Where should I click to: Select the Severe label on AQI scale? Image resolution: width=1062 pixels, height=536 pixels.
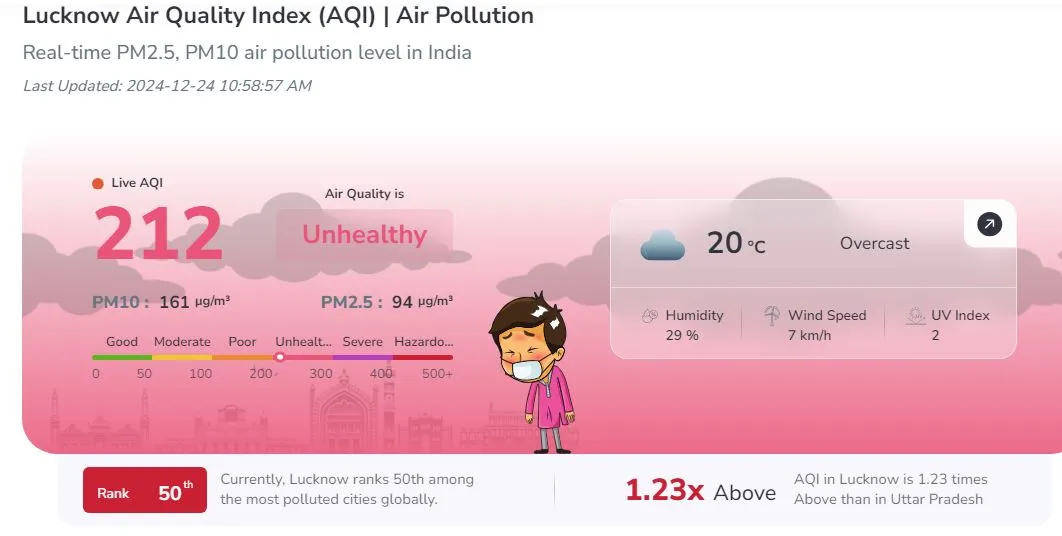click(x=362, y=342)
